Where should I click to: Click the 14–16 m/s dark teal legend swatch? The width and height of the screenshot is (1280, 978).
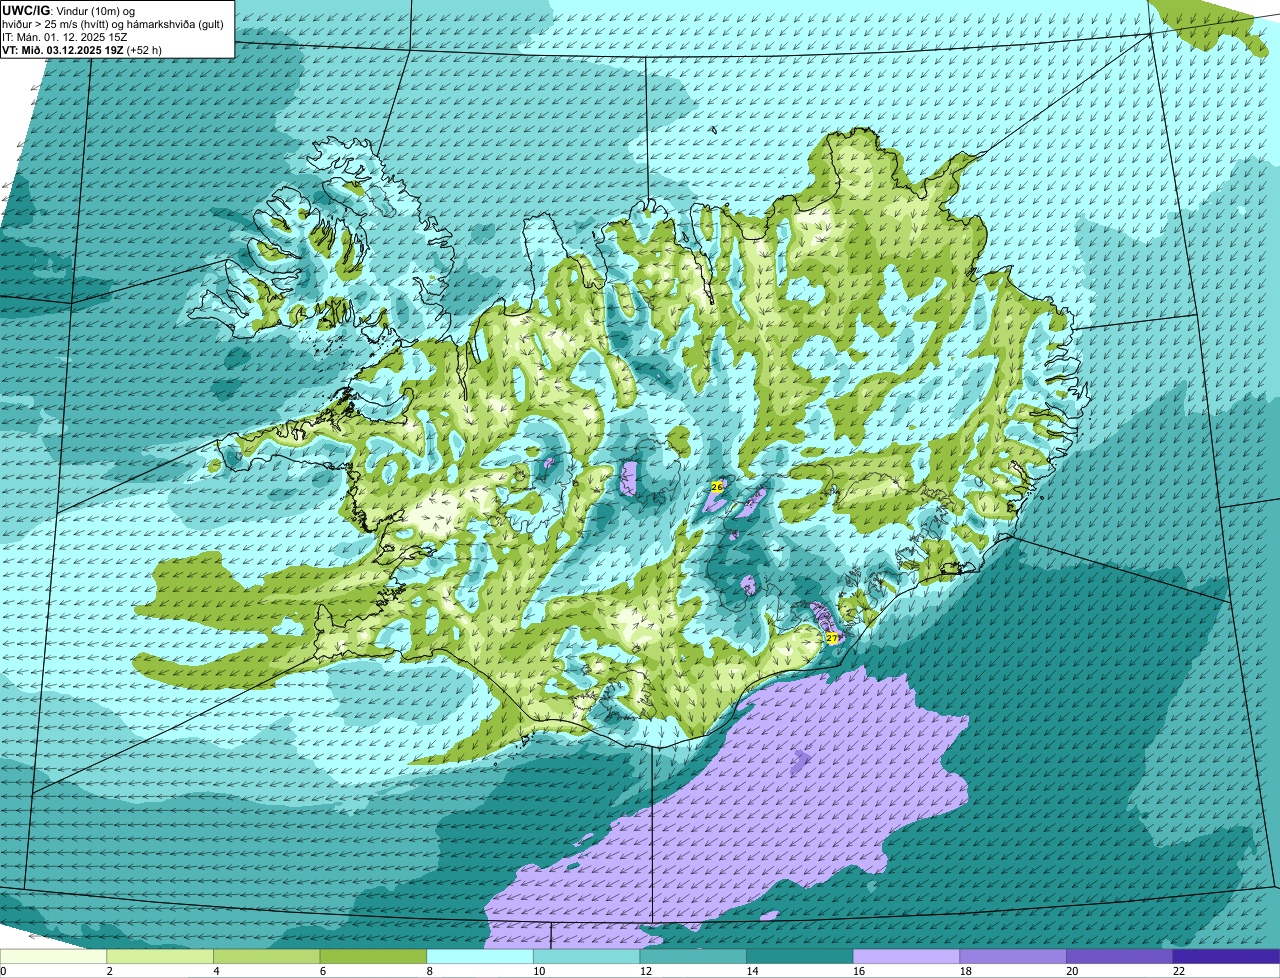point(800,956)
